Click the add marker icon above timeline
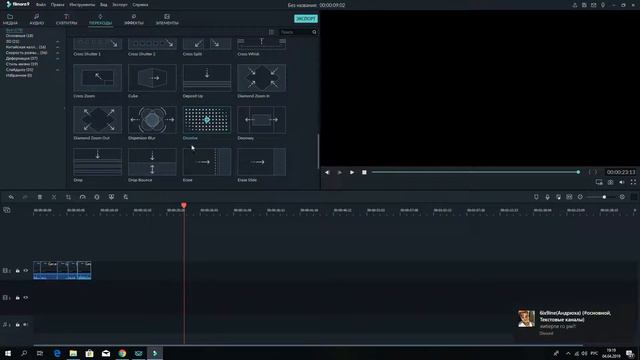 tap(536, 197)
